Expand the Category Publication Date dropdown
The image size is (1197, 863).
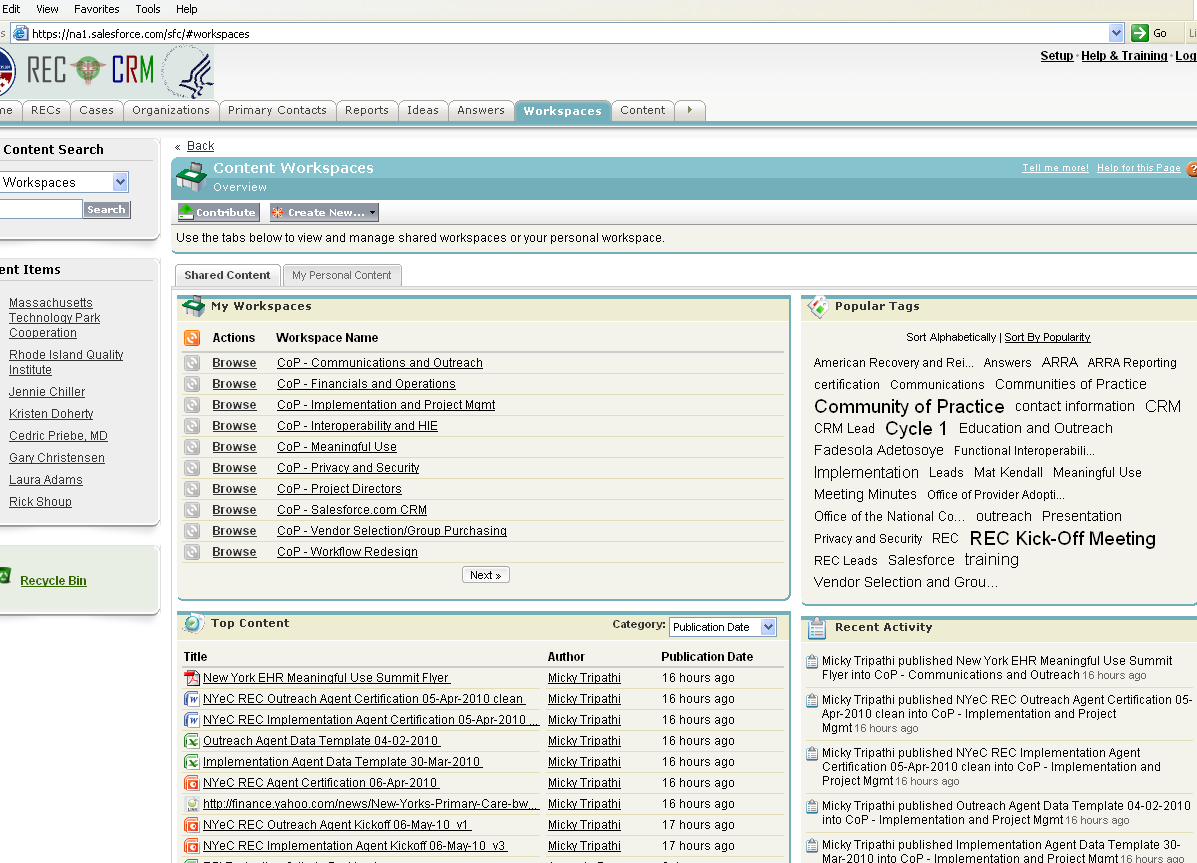point(768,627)
